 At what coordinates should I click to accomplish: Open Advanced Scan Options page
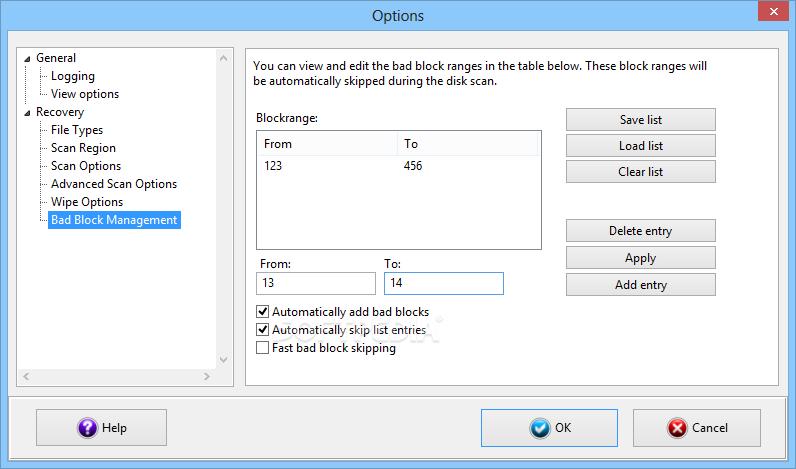click(114, 184)
